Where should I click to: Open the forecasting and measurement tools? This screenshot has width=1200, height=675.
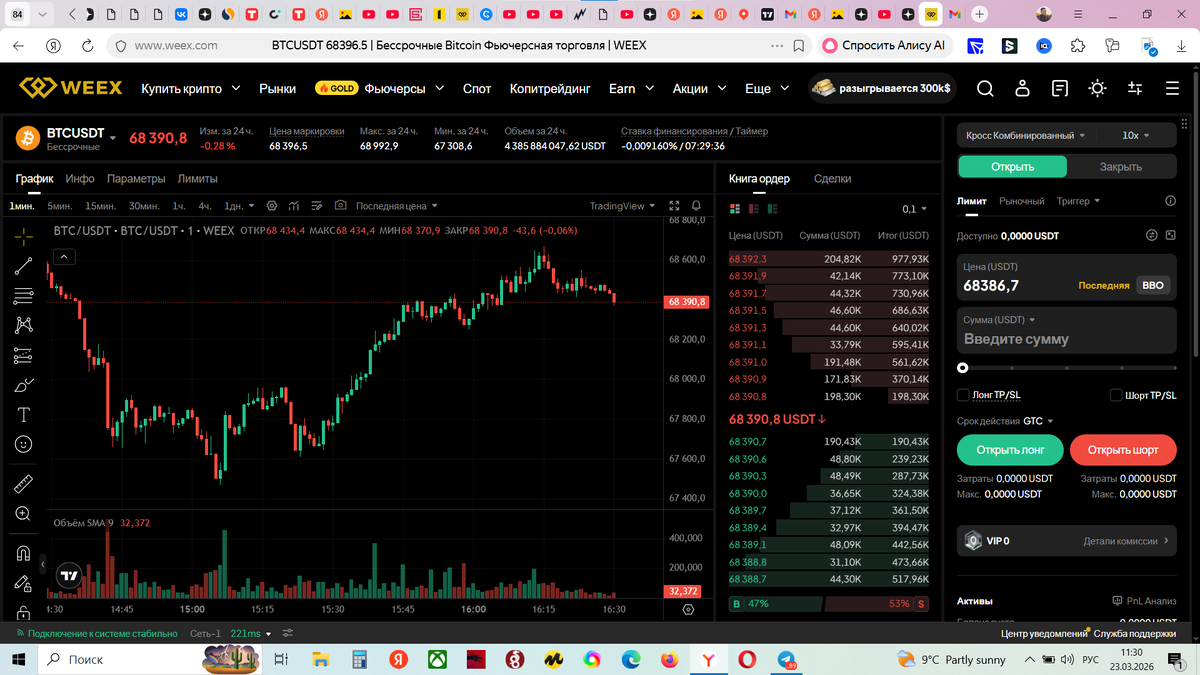pos(24,355)
